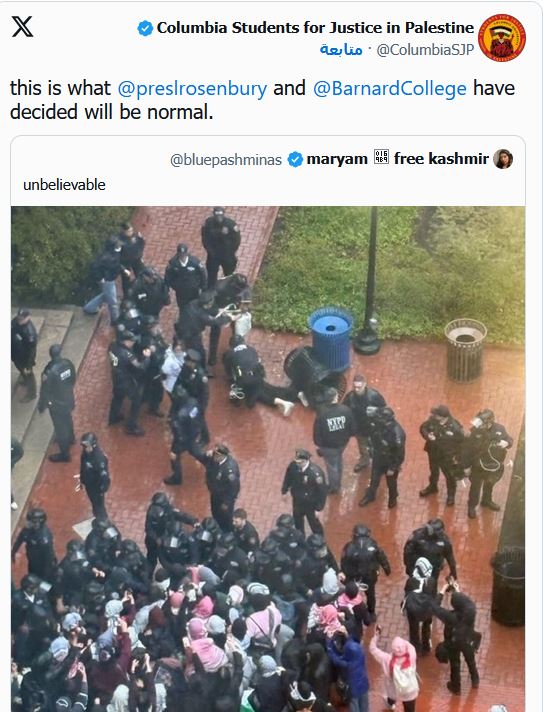The image size is (543, 712).
Task: Click Columbia Students for Justice in Palestine name
Action: pyautogui.click(x=315, y=28)
